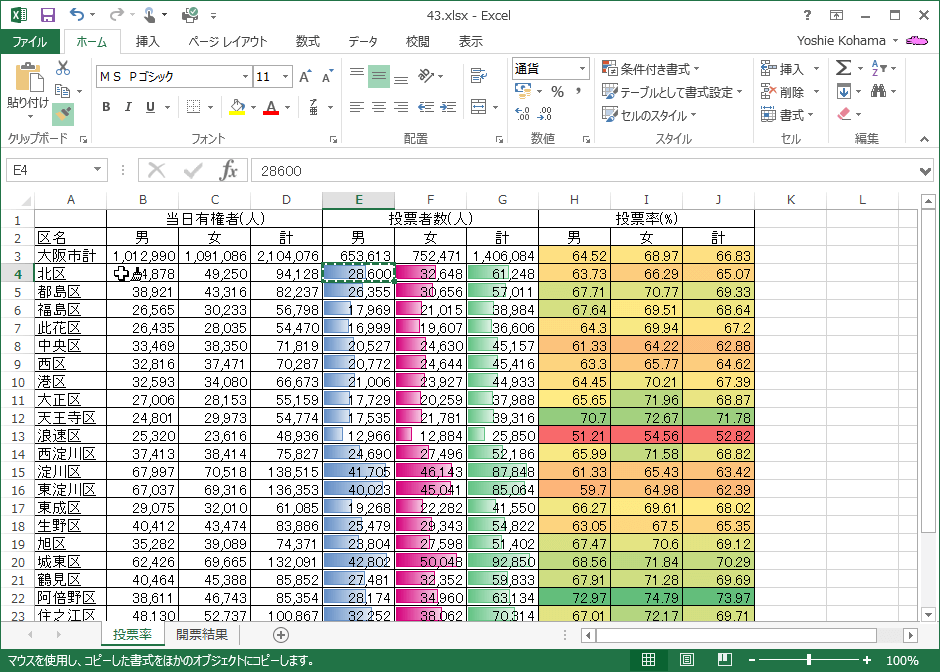Open the font name MS Pゴシック dropdown
The image size is (940, 672).
click(245, 77)
